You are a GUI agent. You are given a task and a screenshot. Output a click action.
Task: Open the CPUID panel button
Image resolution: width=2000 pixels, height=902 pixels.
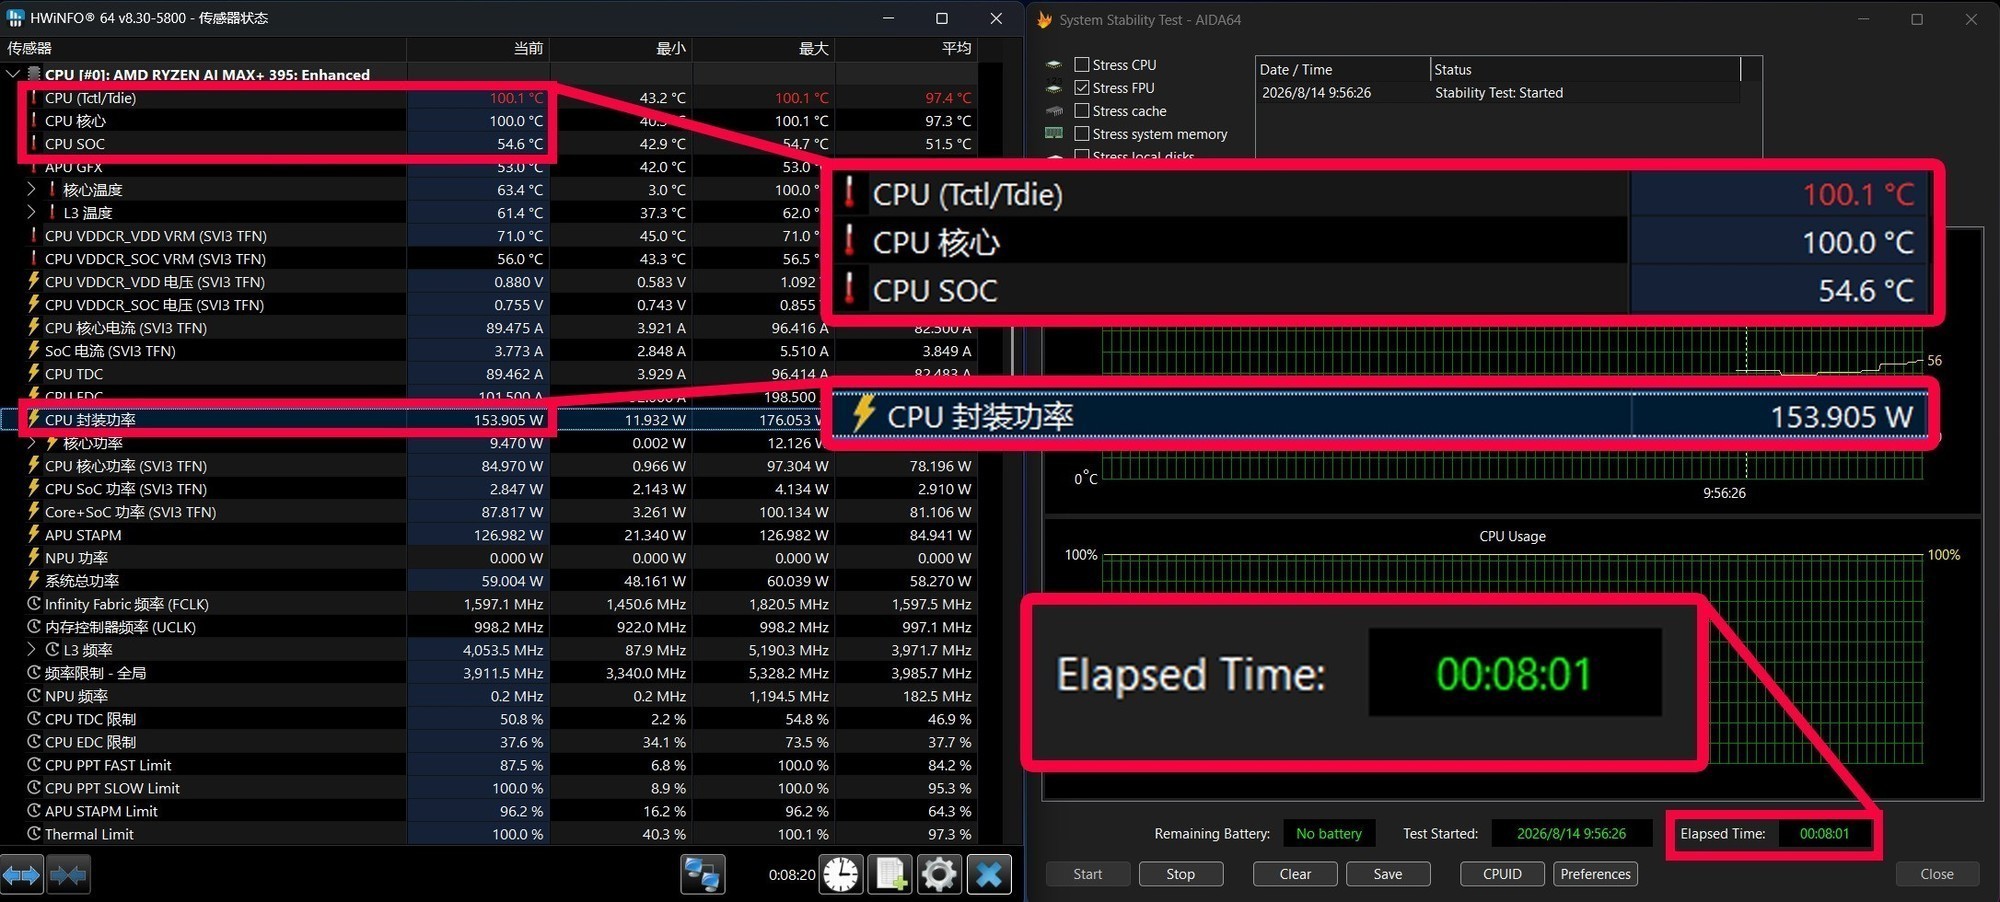coord(1502,874)
